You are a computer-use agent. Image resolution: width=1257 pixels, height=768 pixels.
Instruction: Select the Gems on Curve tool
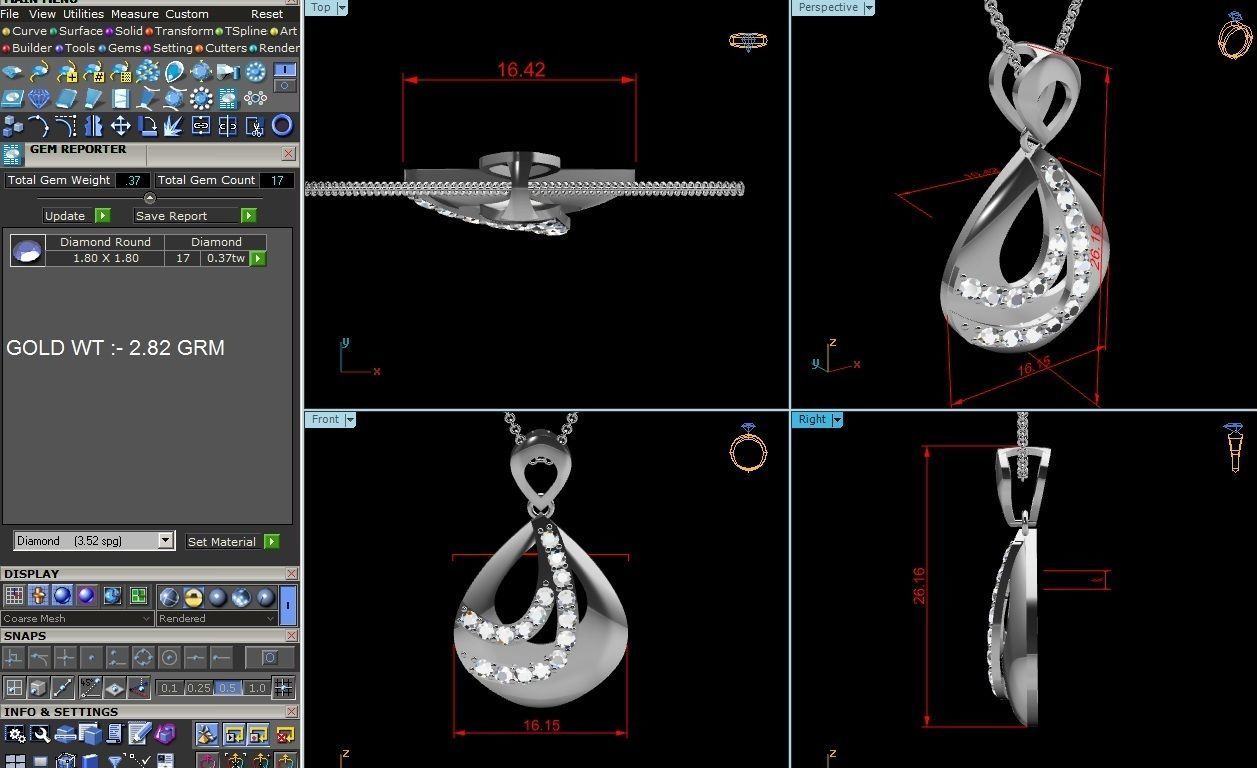pyautogui.click(x=39, y=72)
